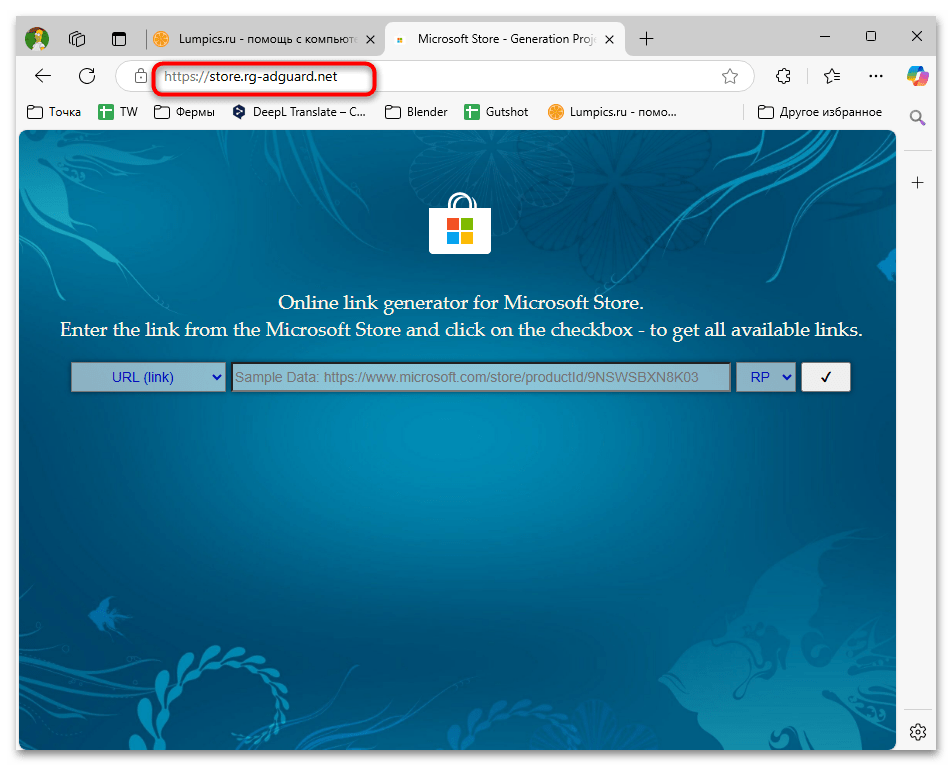Image resolution: width=952 pixels, height=766 pixels.
Task: Expand the RP ring dropdown
Action: (766, 377)
